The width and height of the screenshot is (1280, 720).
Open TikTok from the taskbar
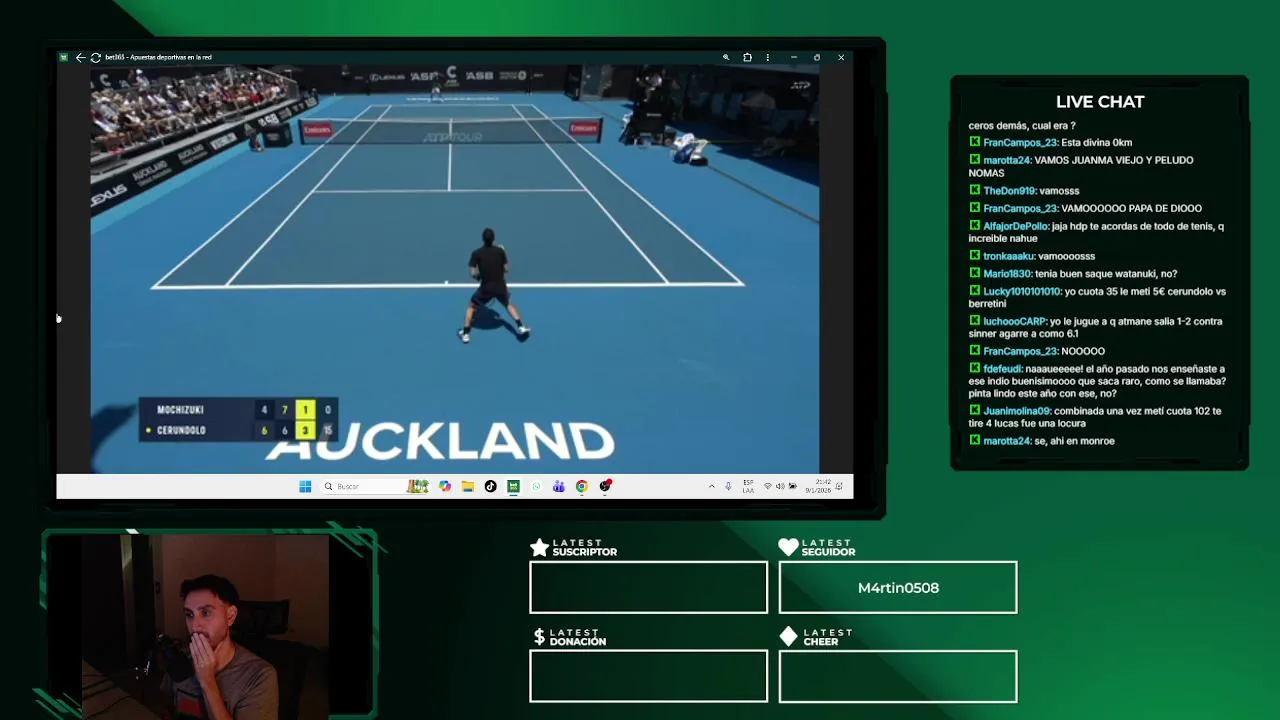point(490,486)
